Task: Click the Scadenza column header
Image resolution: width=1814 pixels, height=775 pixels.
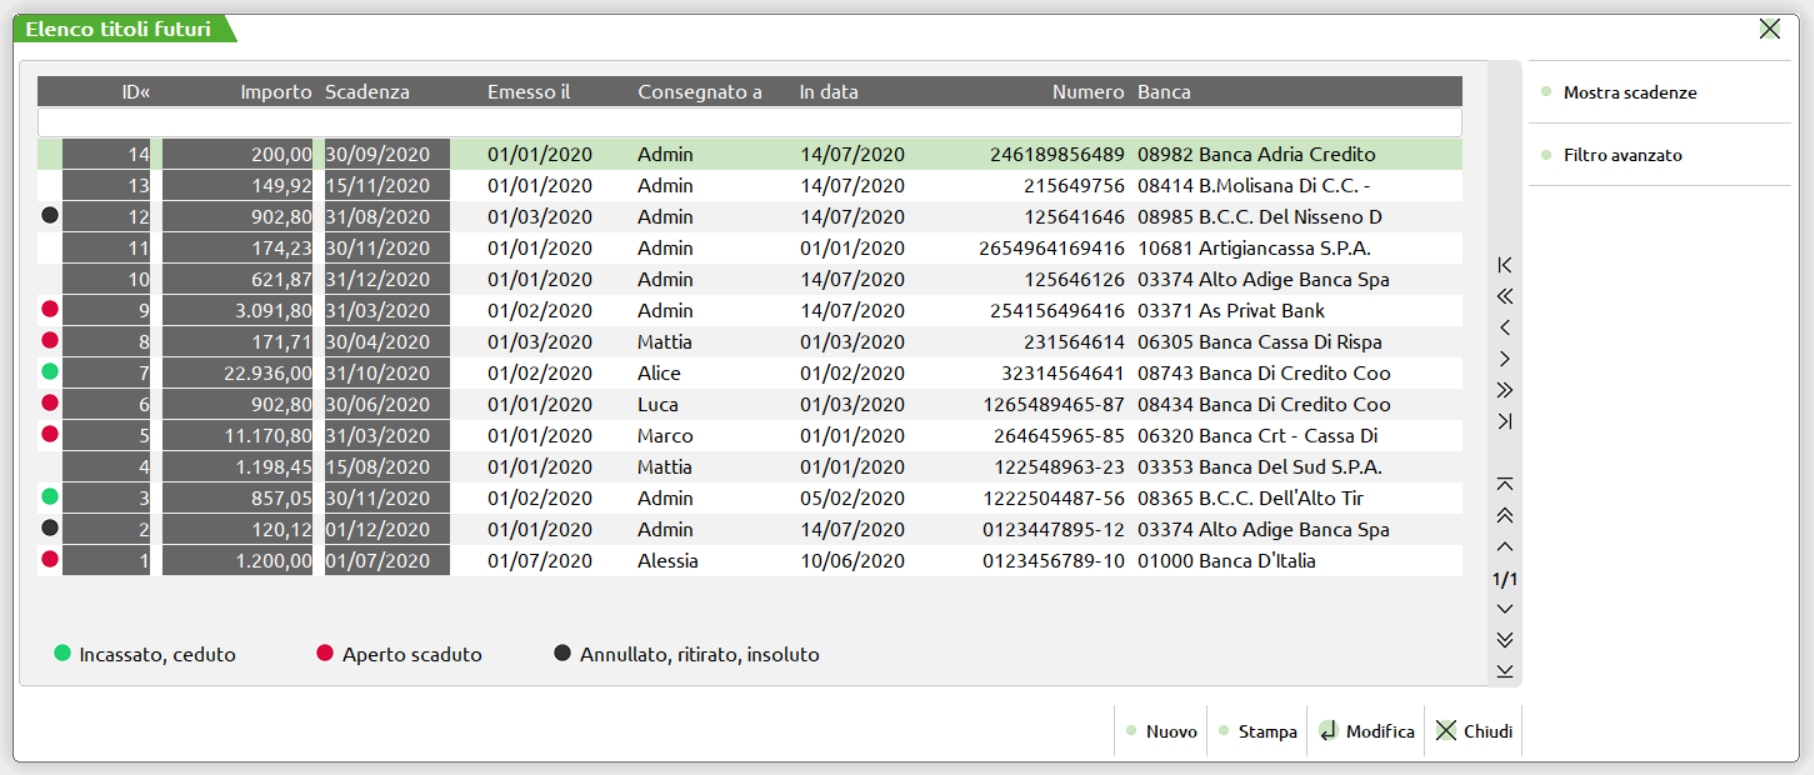Action: 367,92
